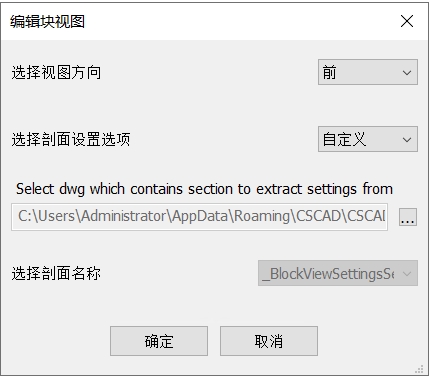This screenshot has width=429, height=376.
Task: Click the arrow of the section name combo
Action: point(407,274)
